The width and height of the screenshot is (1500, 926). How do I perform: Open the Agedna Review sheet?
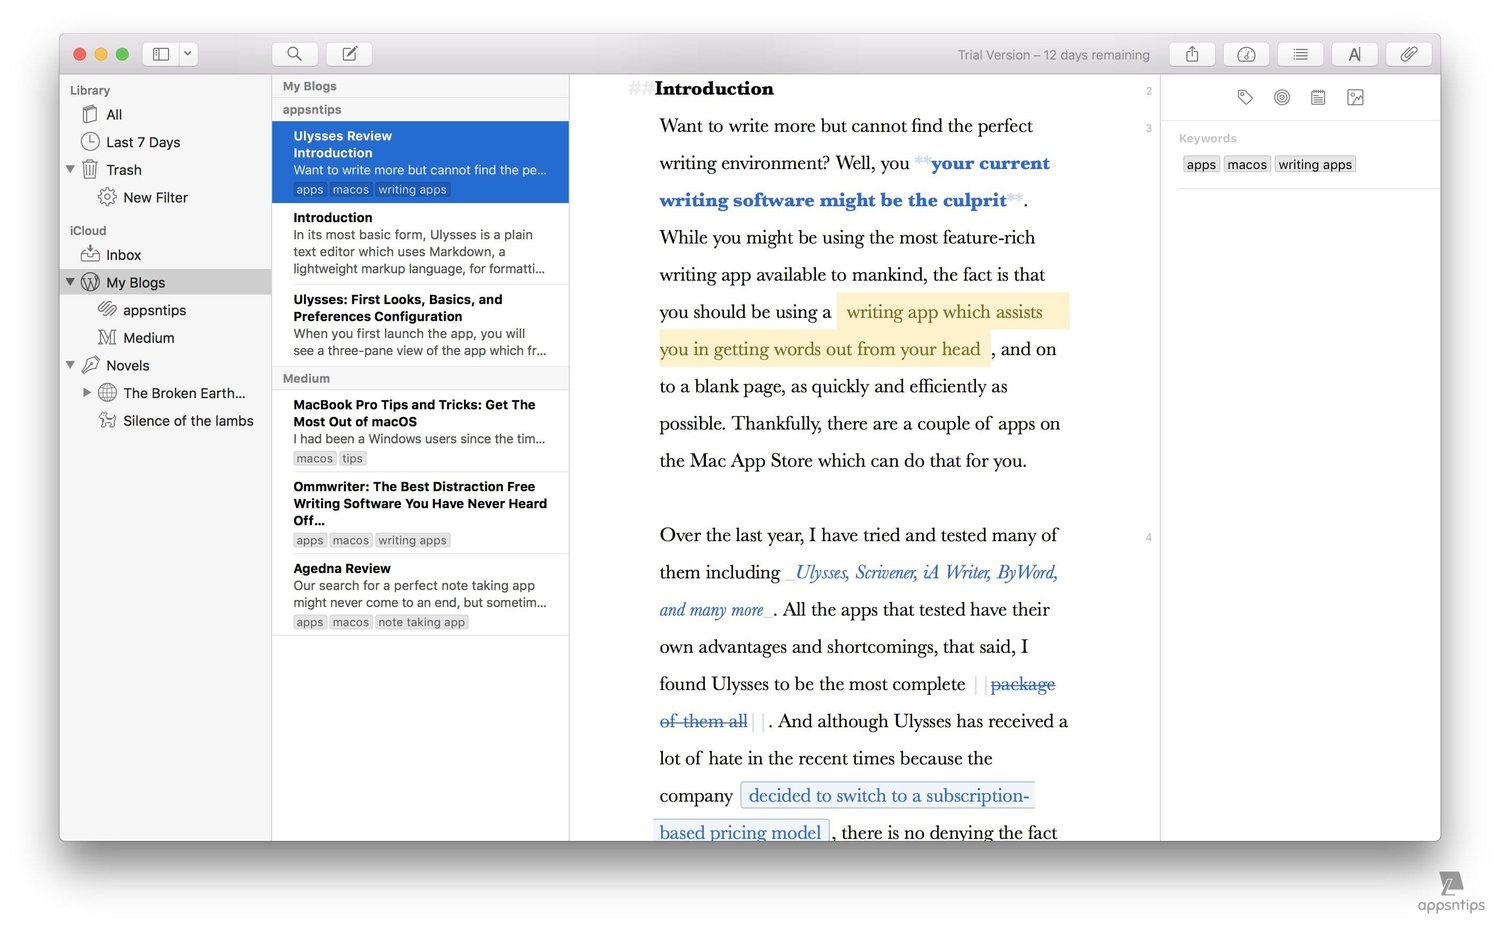pyautogui.click(x=420, y=594)
